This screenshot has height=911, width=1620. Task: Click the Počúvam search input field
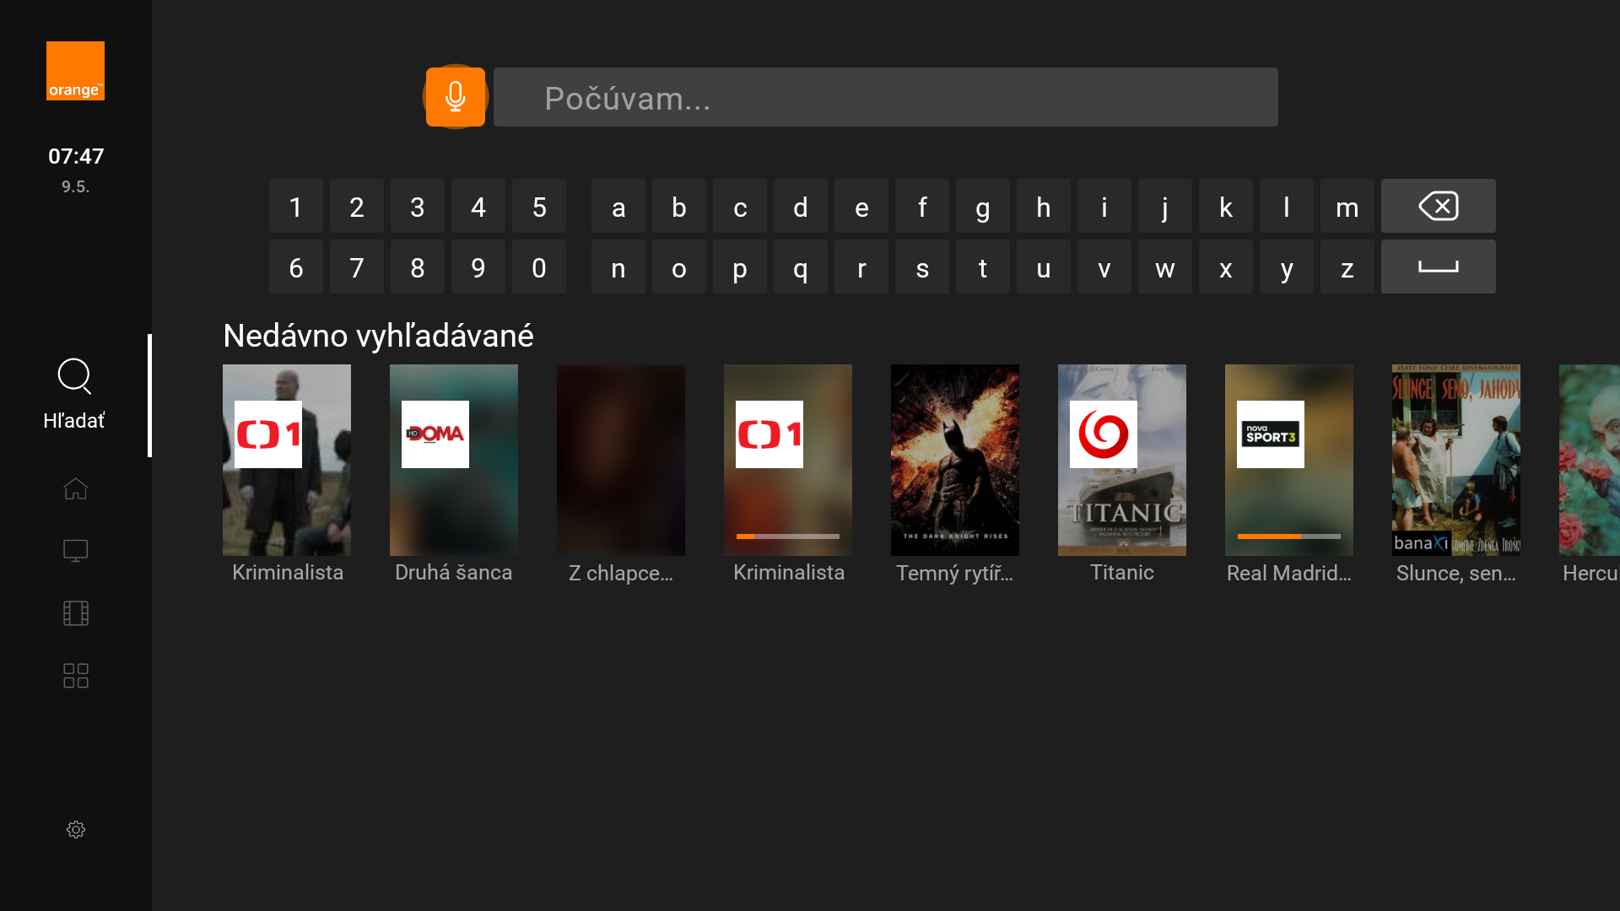click(886, 97)
